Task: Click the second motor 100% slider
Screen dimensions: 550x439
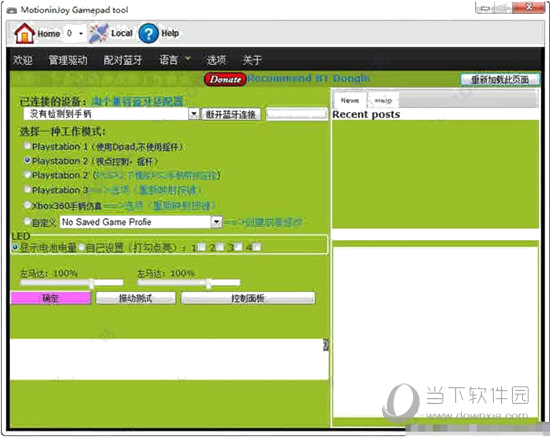Action: (x=189, y=283)
